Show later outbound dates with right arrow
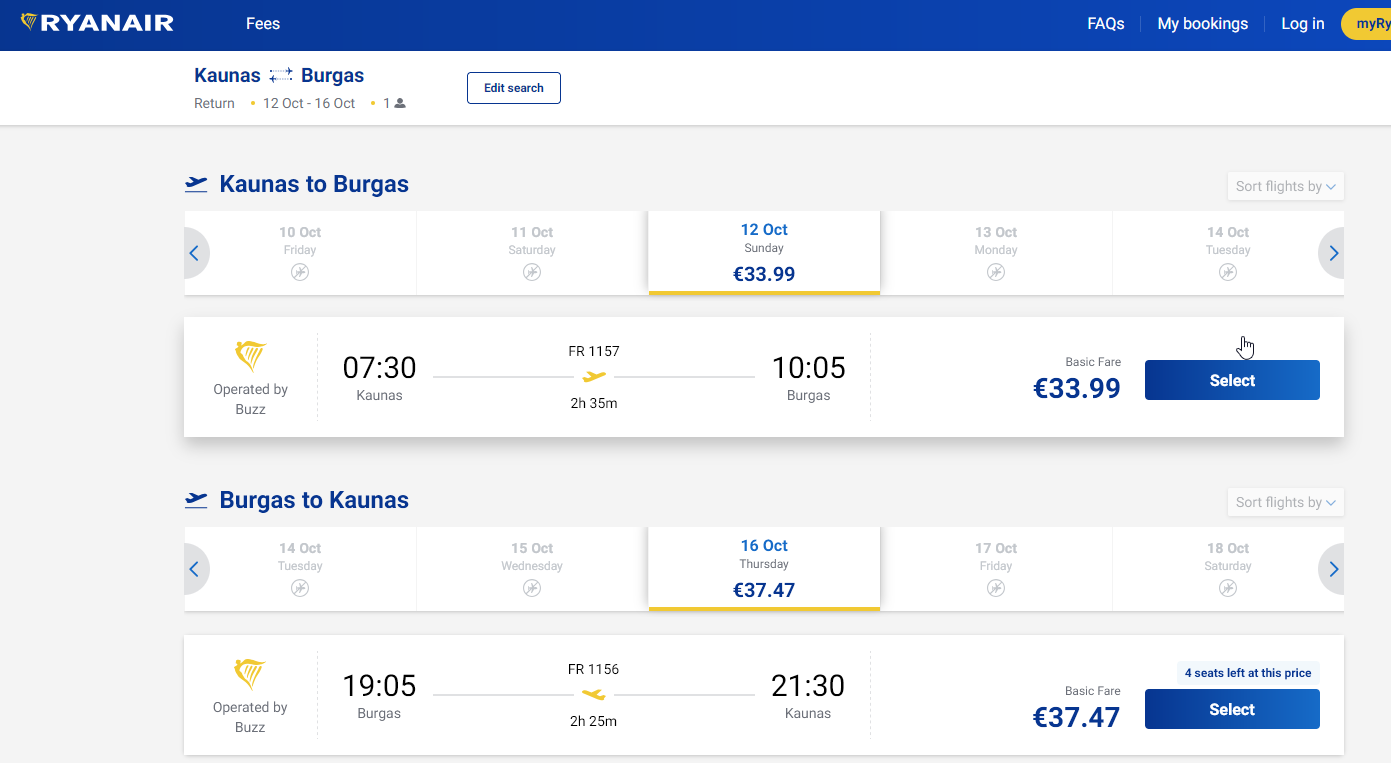The width and height of the screenshot is (1391, 763). tap(1333, 253)
